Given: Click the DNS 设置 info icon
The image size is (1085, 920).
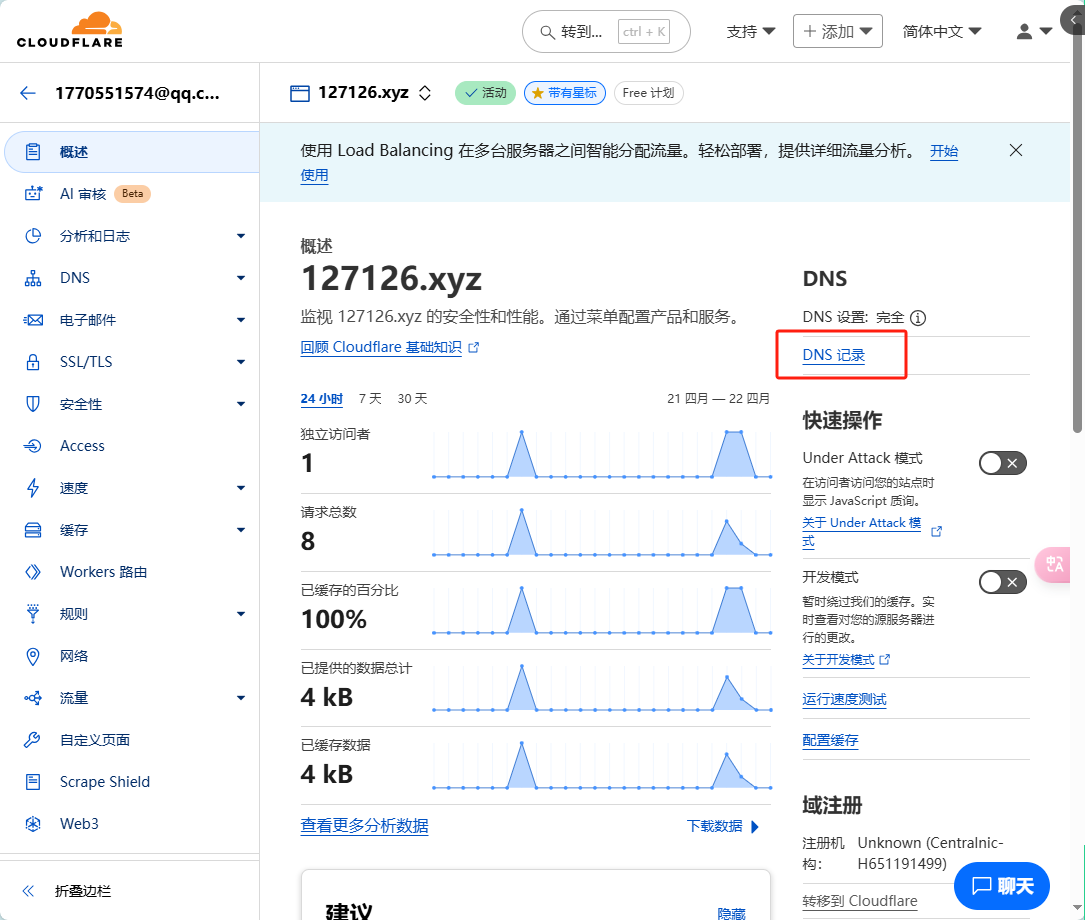Looking at the screenshot, I should pos(918,318).
